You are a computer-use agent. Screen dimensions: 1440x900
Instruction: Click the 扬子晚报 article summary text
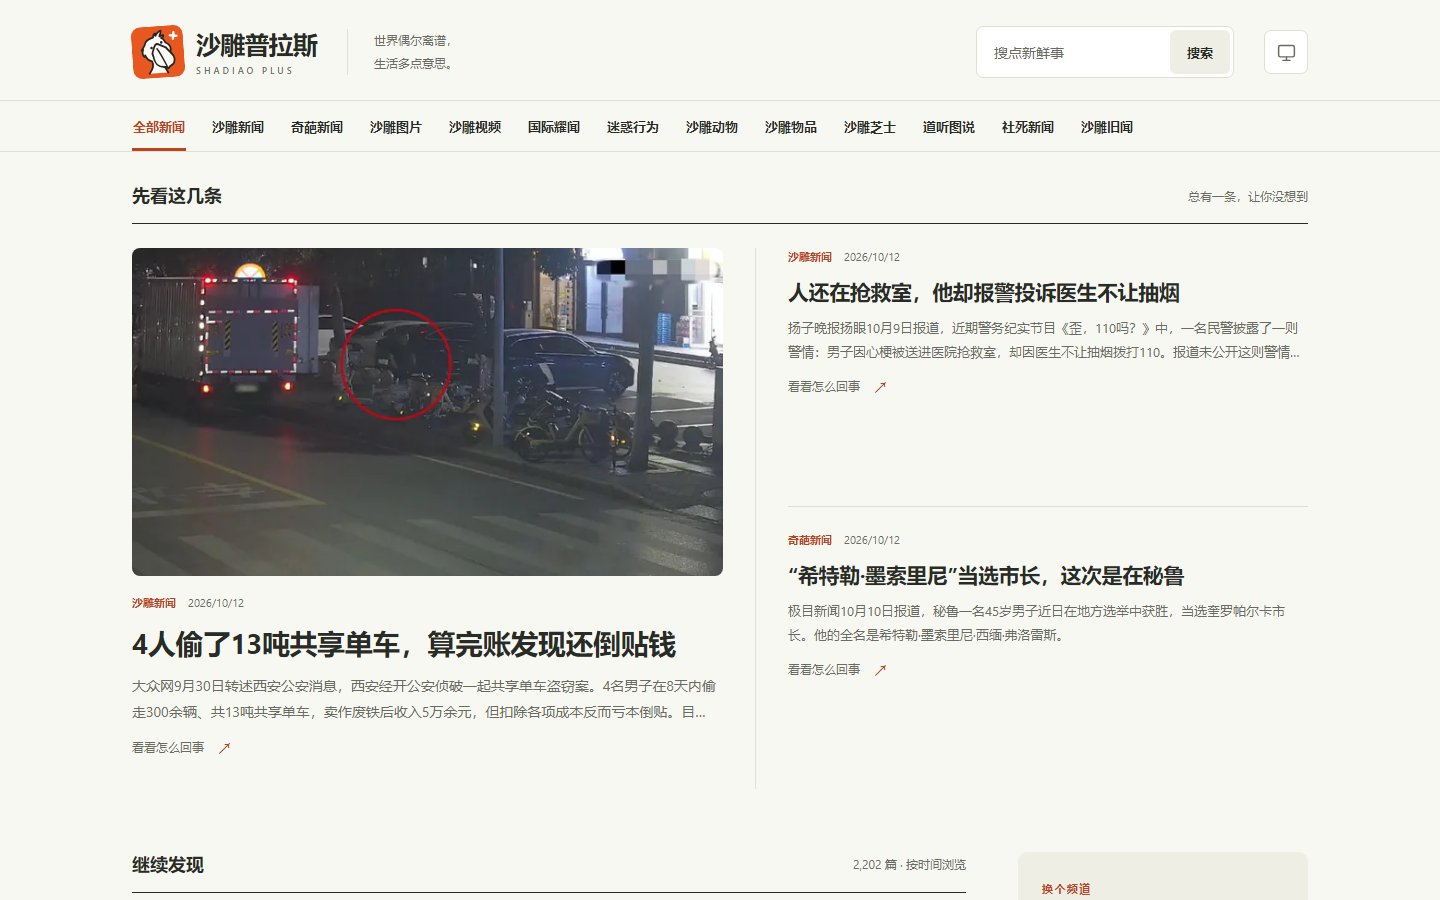[x=1044, y=340]
